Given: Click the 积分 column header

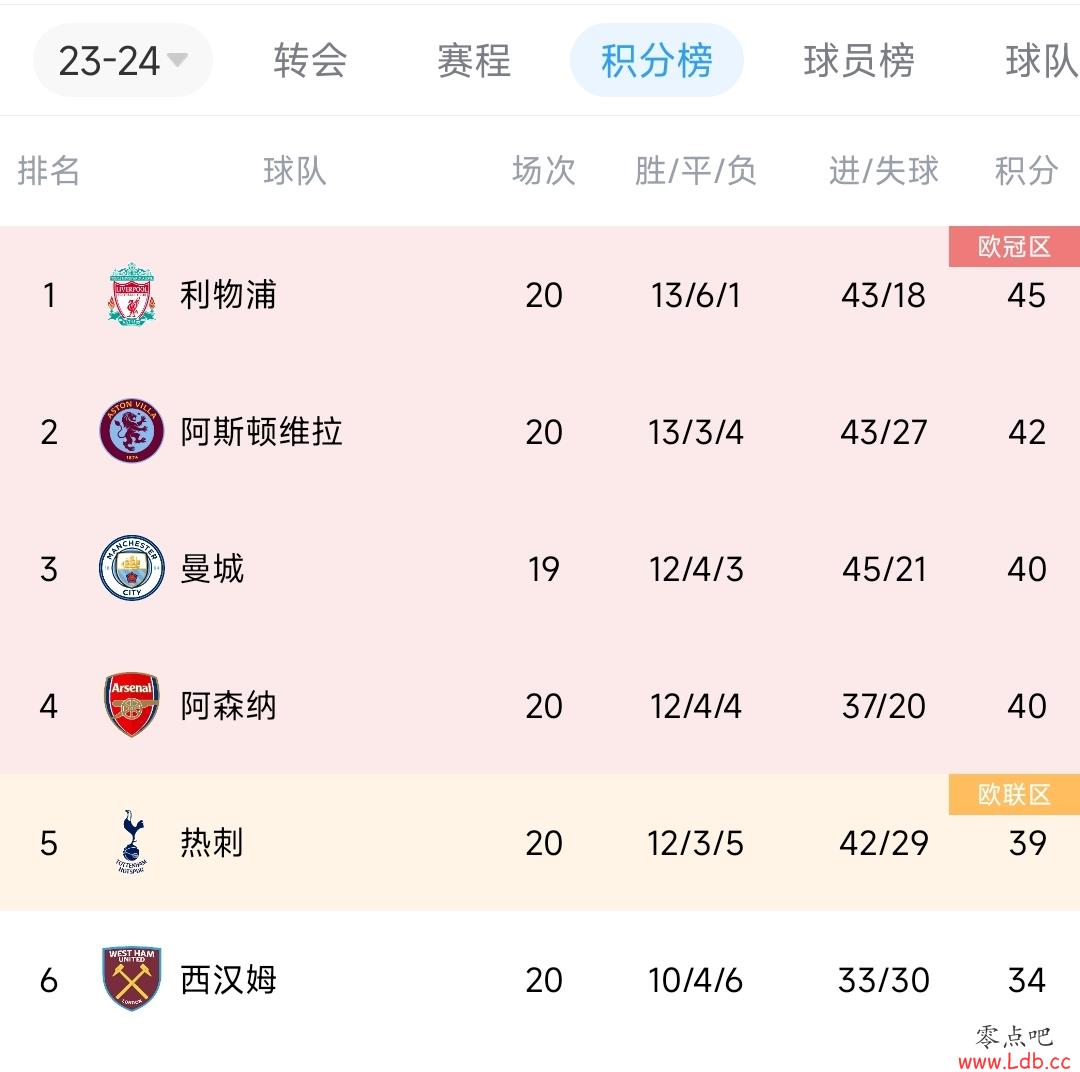Looking at the screenshot, I should pyautogui.click(x=1026, y=171).
